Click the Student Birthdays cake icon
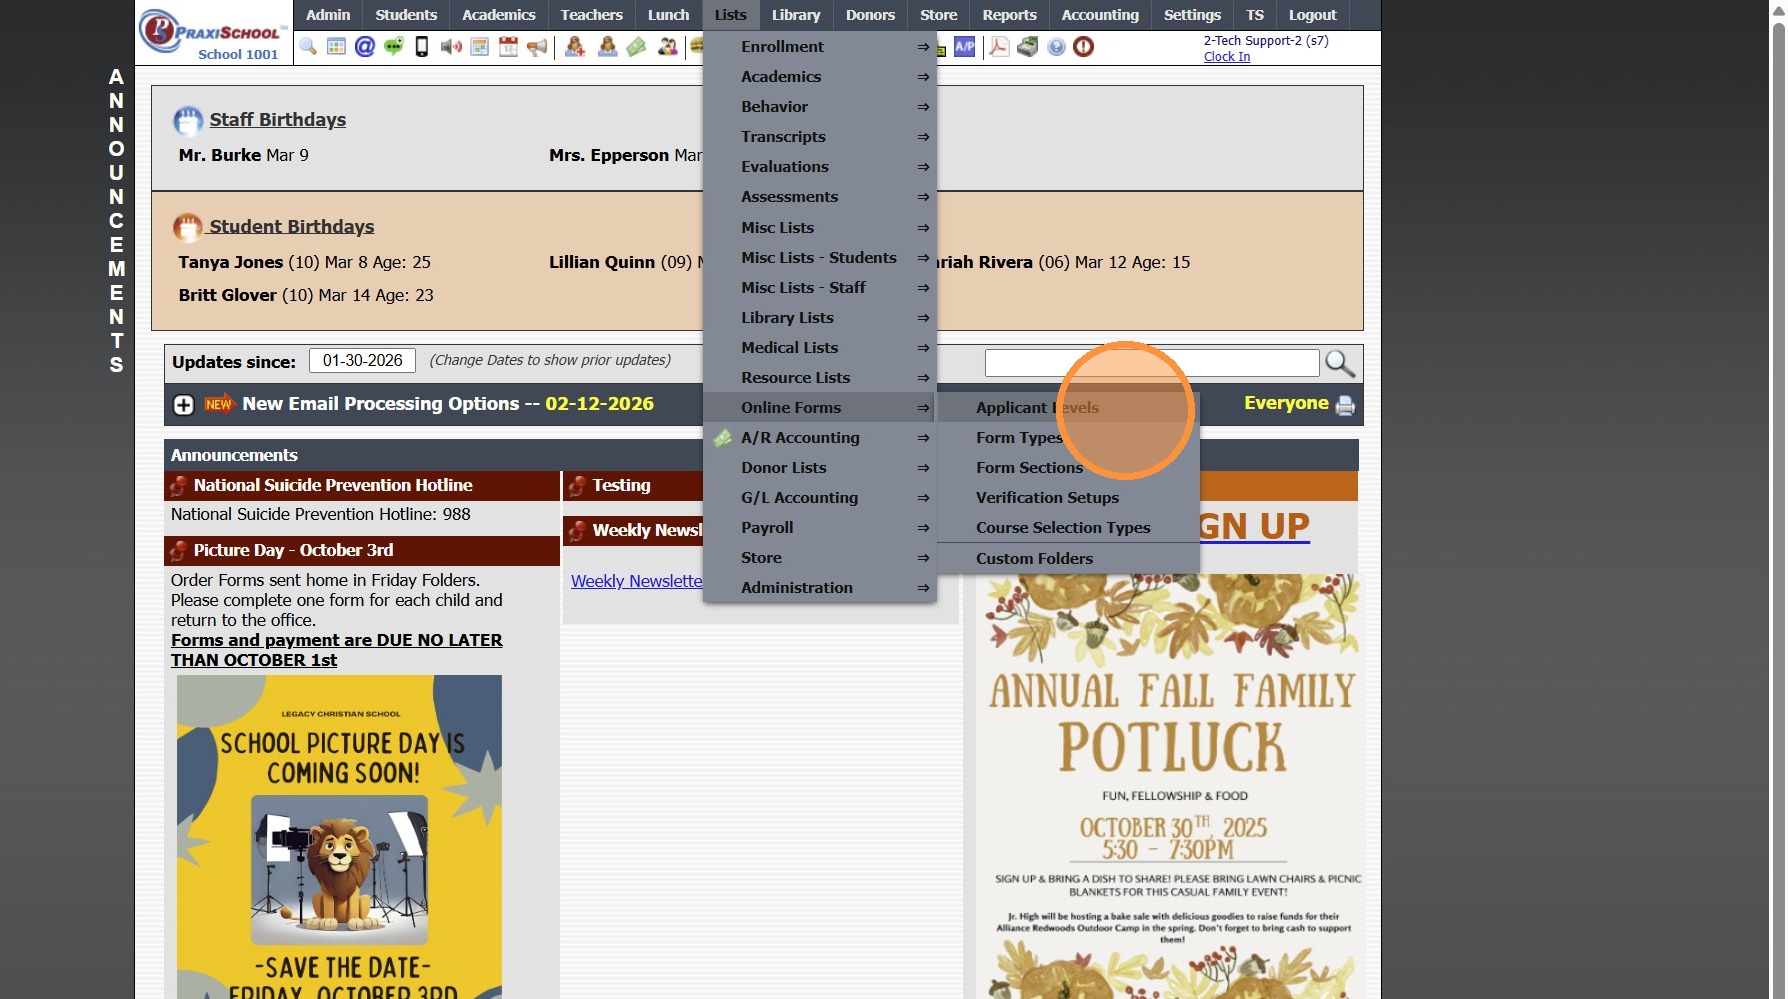This screenshot has width=1788, height=999. coord(188,228)
